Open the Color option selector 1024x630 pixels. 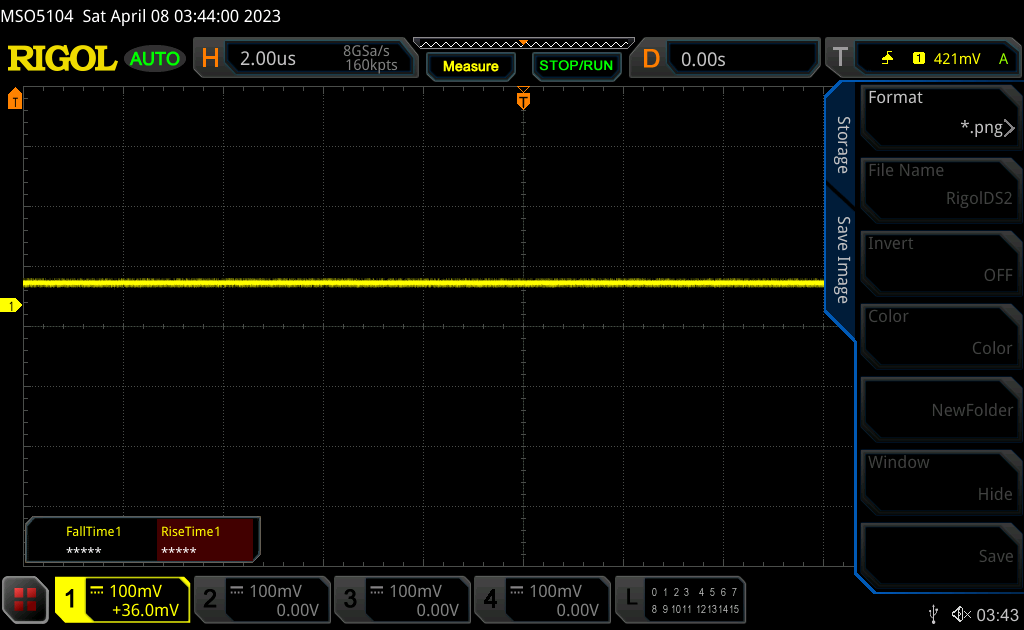[939, 333]
